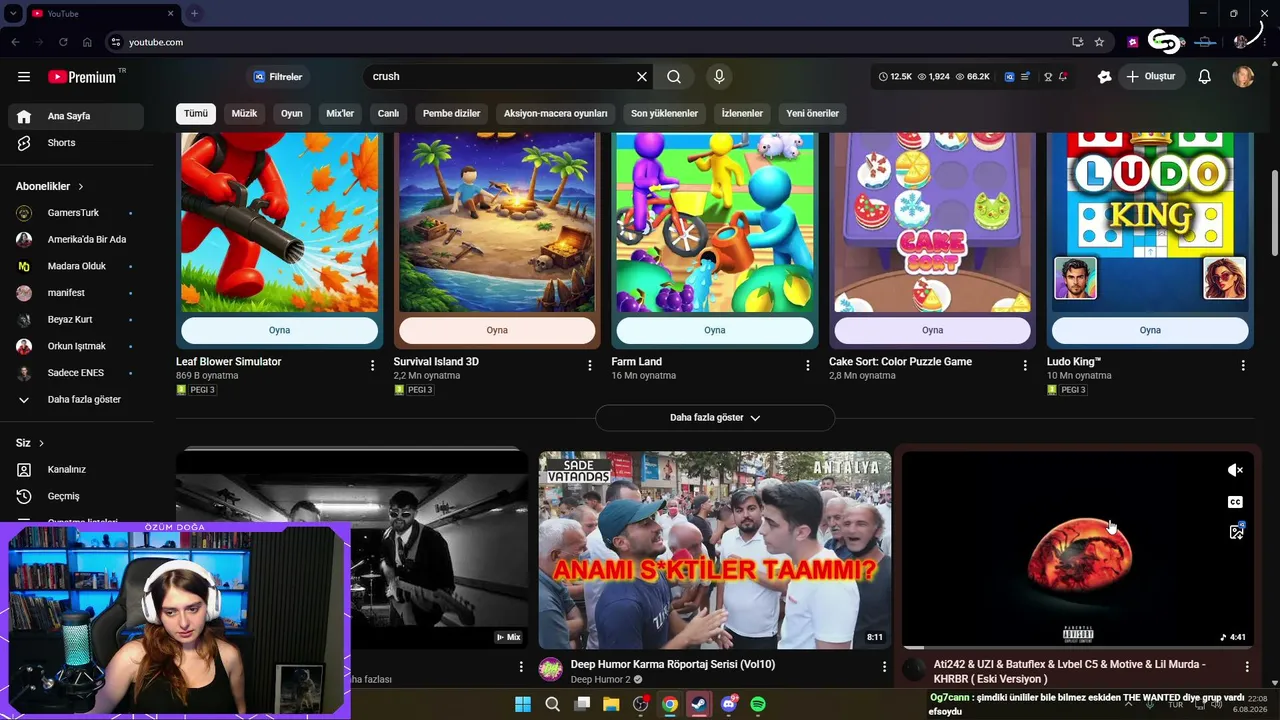Click the page vertical scrollbar thumb

[1274, 213]
